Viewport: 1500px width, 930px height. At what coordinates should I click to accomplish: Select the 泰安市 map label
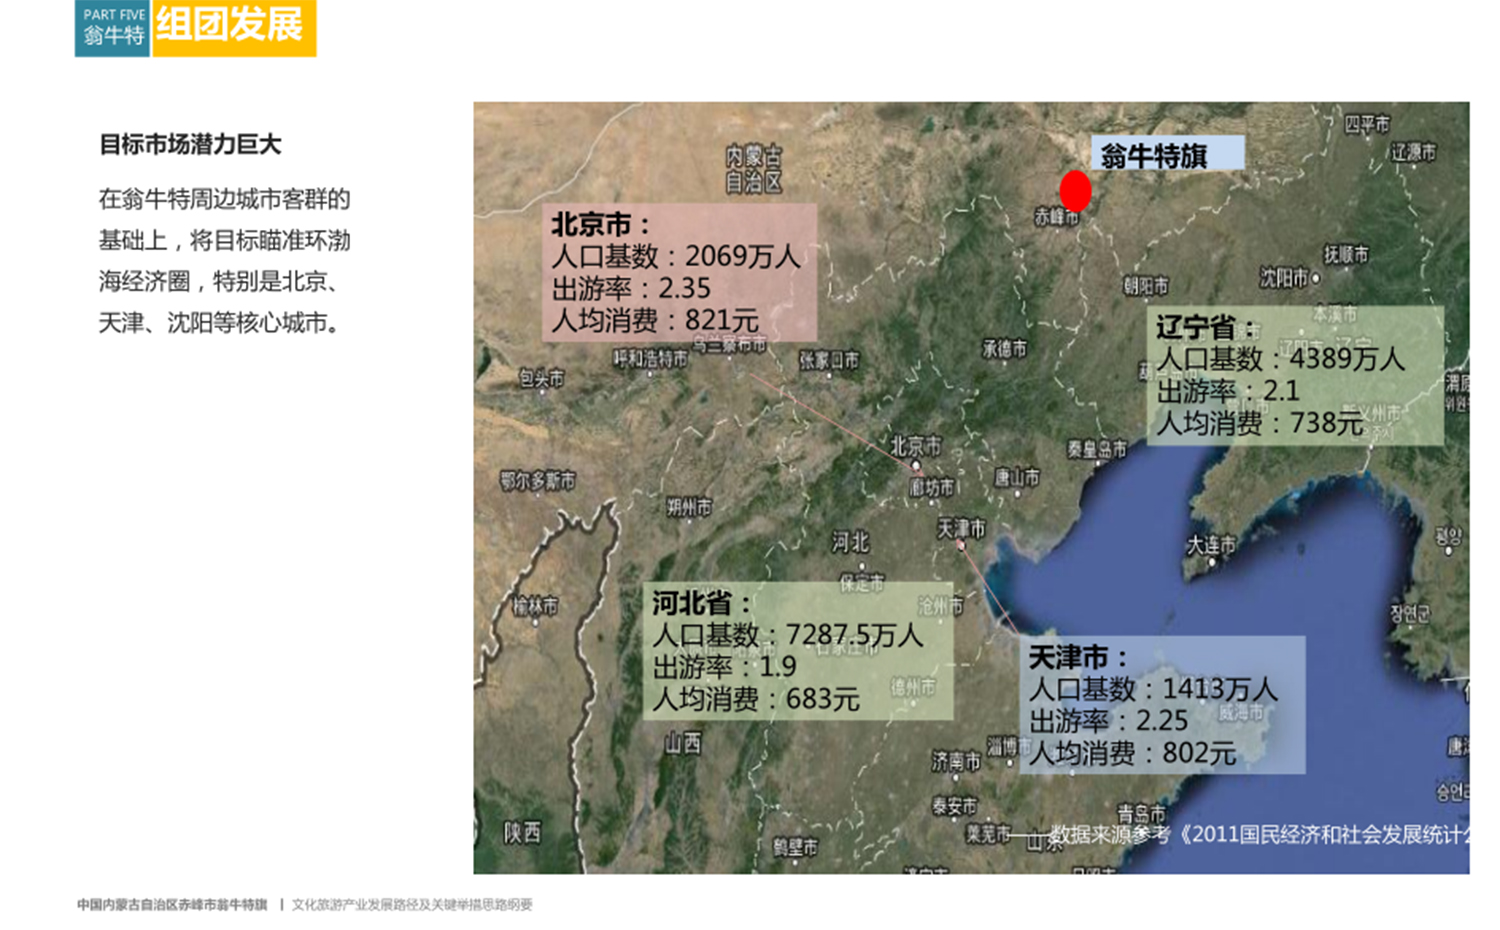click(955, 806)
